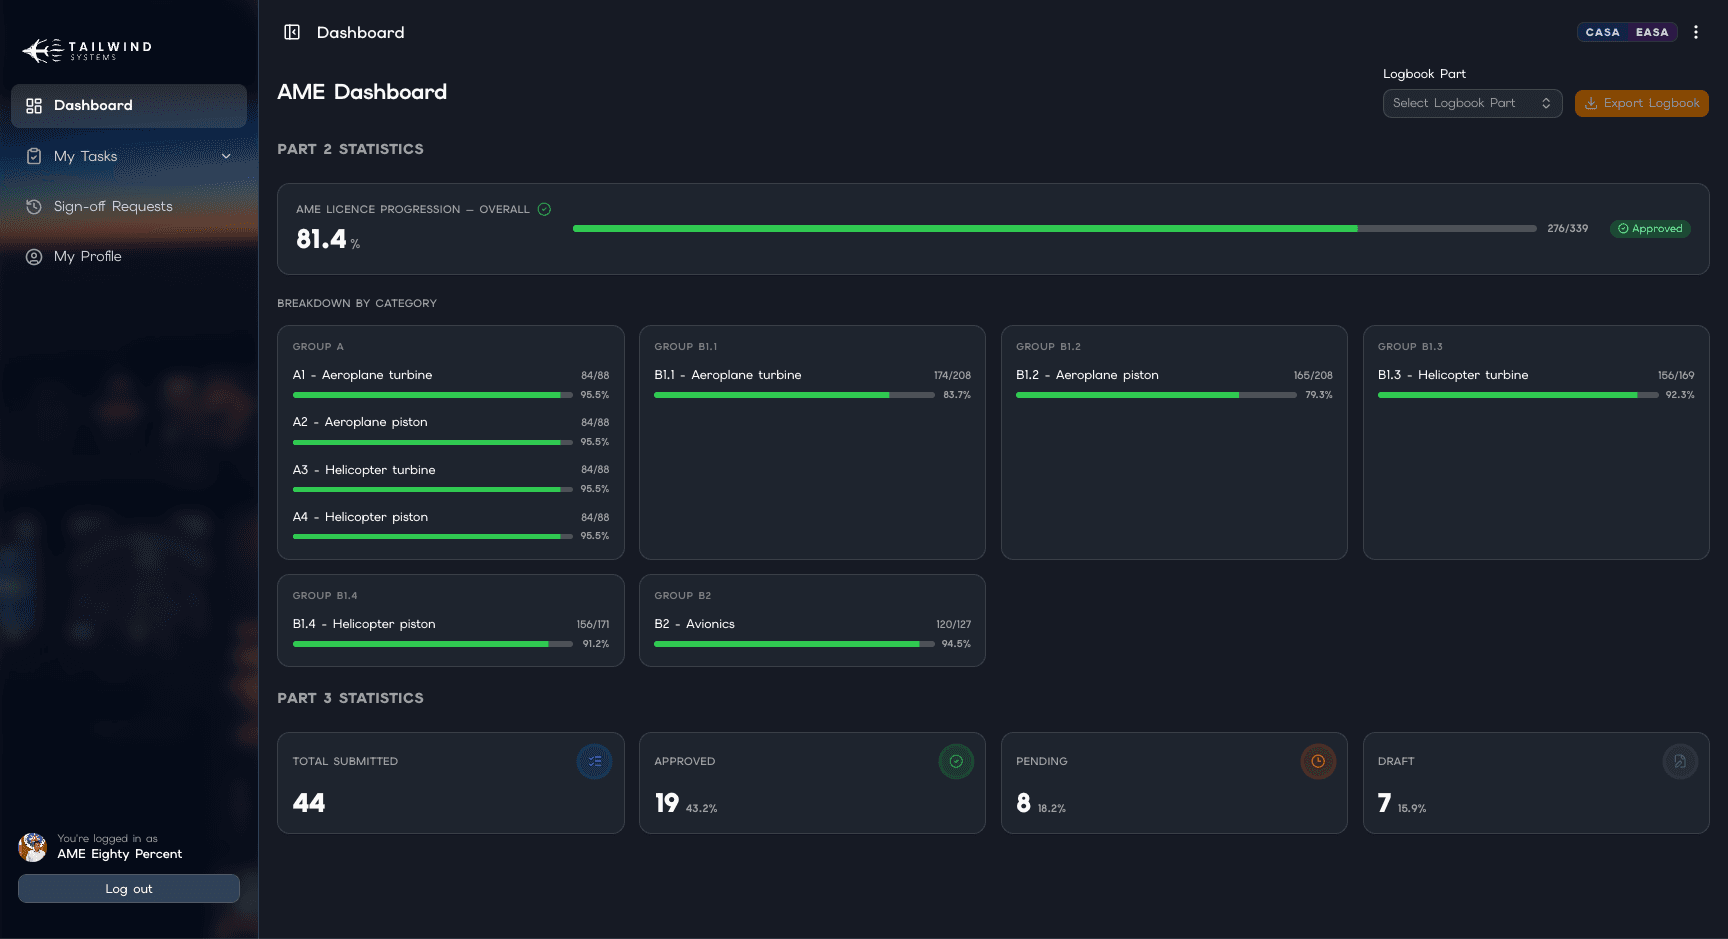Click the B1.4 - Helicopter piston label
Image resolution: width=1728 pixels, height=939 pixels.
click(x=364, y=624)
